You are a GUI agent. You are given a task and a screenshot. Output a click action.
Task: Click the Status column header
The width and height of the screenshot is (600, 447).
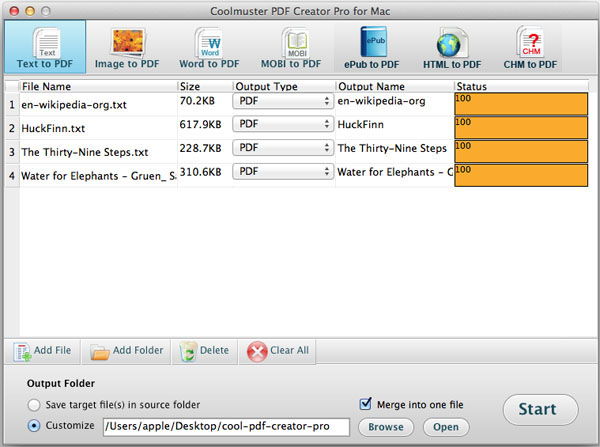pyautogui.click(x=521, y=86)
